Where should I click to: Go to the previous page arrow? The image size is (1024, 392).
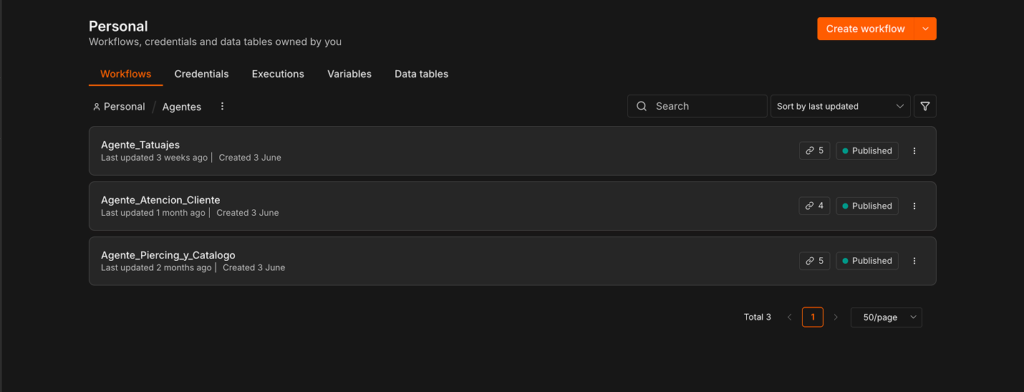pyautogui.click(x=789, y=317)
